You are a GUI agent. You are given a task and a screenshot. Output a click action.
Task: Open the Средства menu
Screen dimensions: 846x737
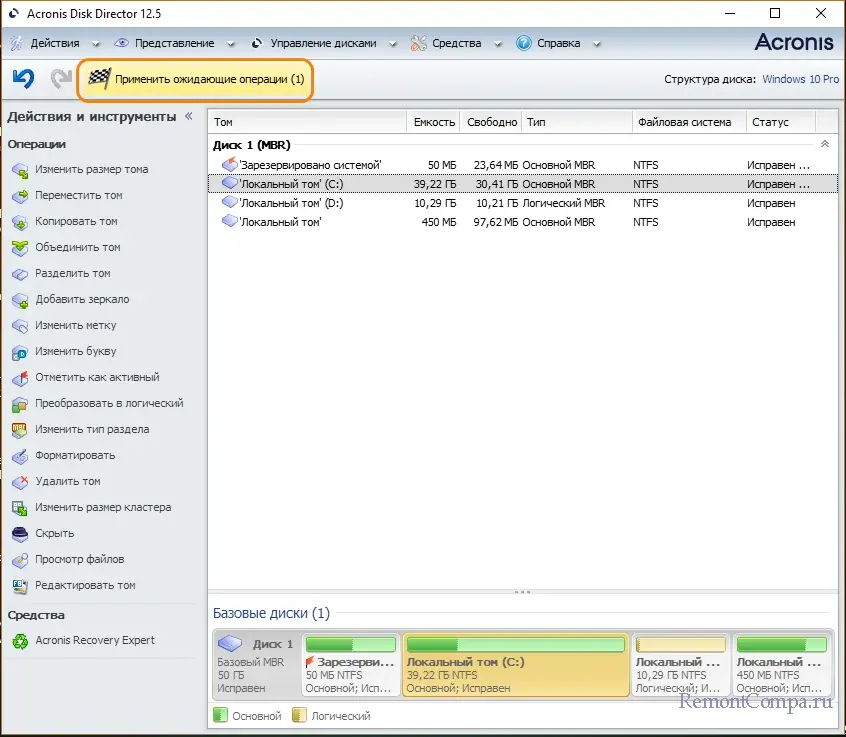point(456,43)
